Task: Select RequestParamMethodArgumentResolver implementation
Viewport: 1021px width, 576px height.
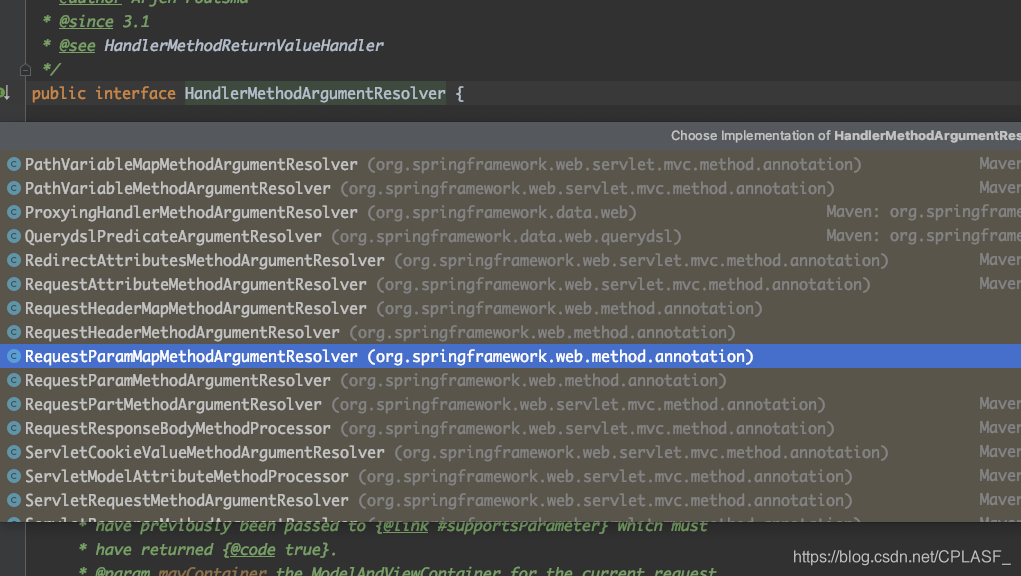Action: coord(510,381)
